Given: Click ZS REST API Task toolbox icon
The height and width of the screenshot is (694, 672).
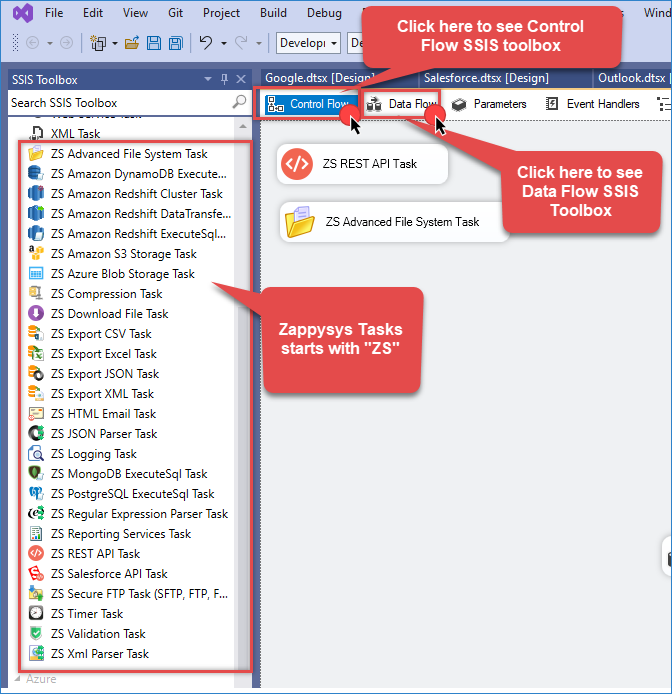Looking at the screenshot, I should coord(36,553).
